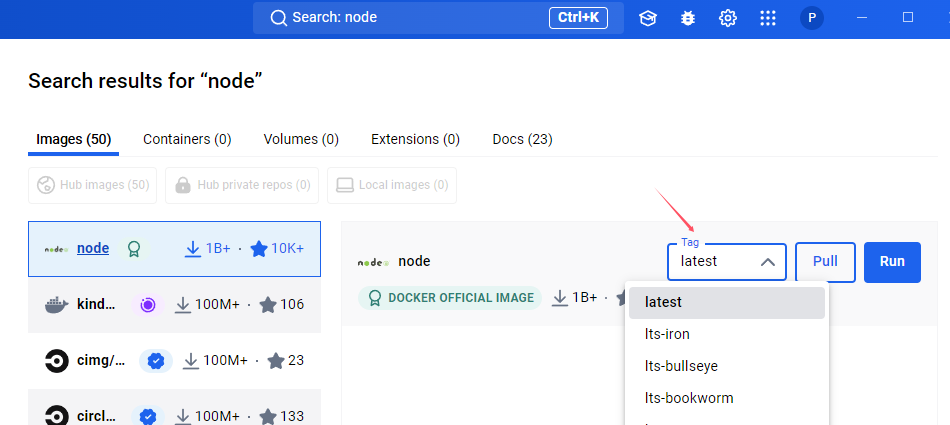Switch to the Docs (23) tab

tap(522, 139)
